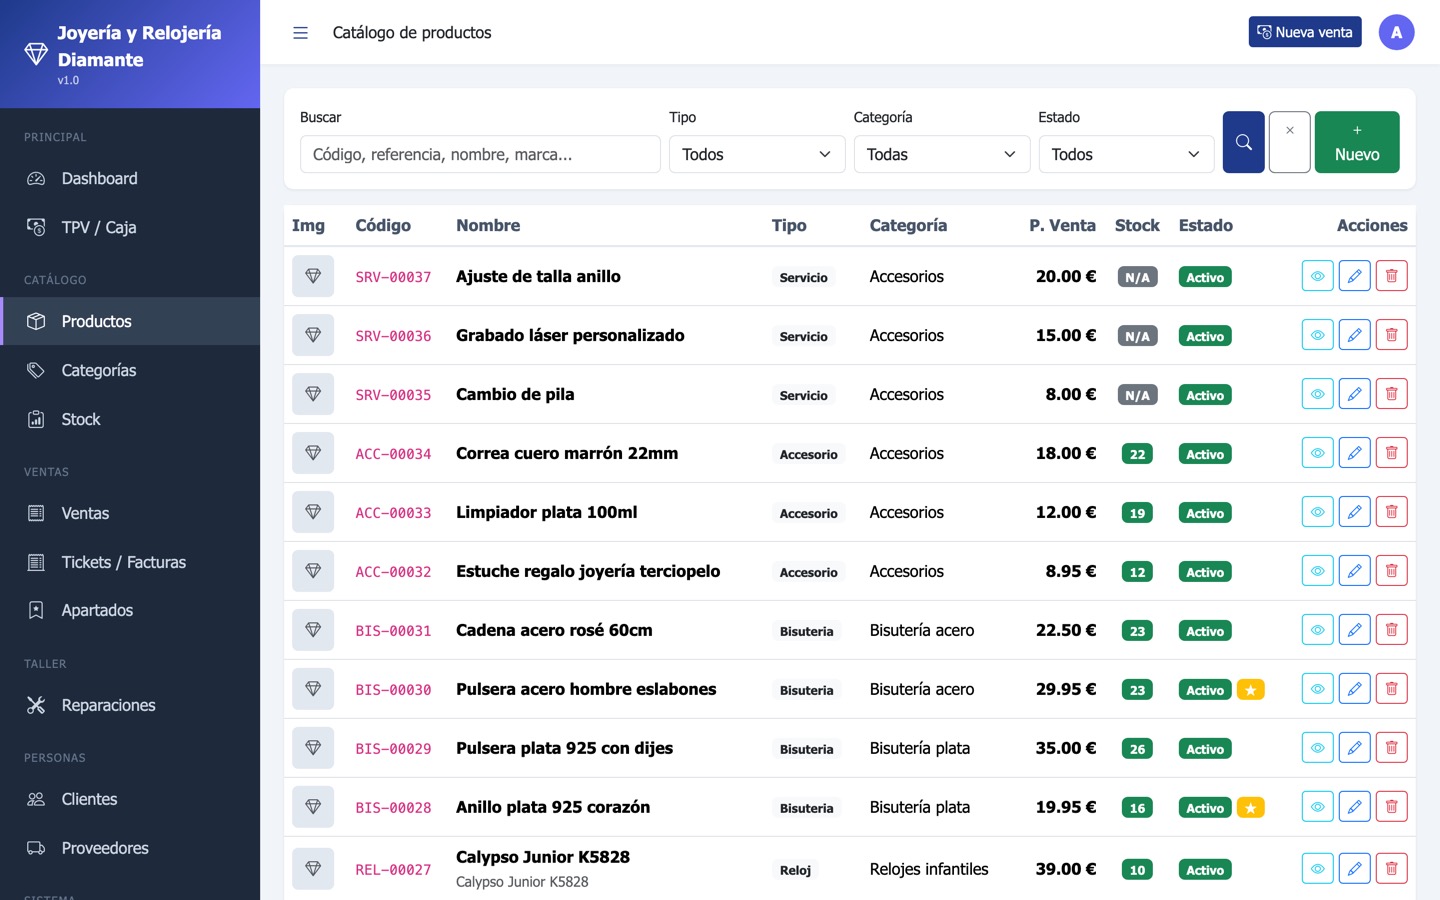1440x900 pixels.
Task: View details of Ajuste de talla anillo
Action: 1317,276
